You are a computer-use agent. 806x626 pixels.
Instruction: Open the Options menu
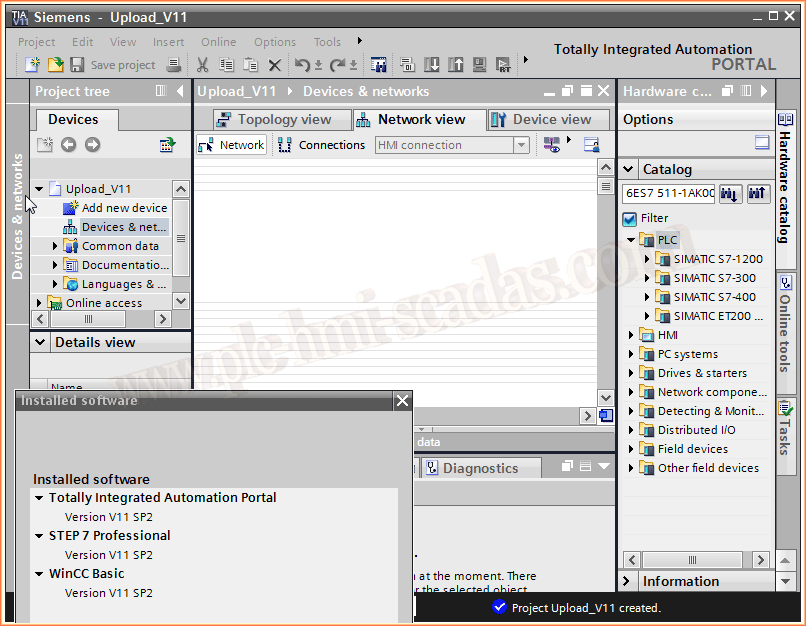coord(274,42)
